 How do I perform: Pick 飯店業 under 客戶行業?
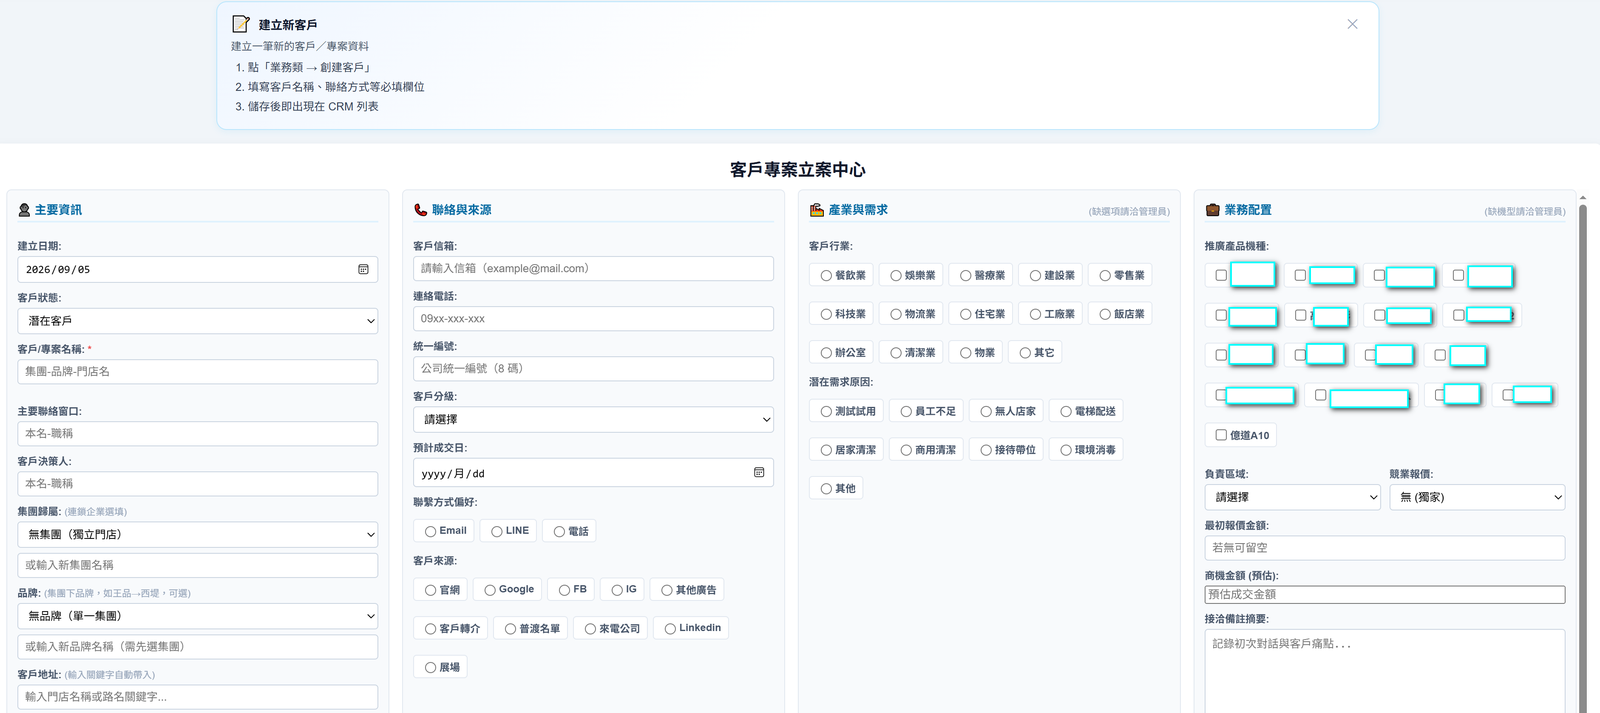1105,314
